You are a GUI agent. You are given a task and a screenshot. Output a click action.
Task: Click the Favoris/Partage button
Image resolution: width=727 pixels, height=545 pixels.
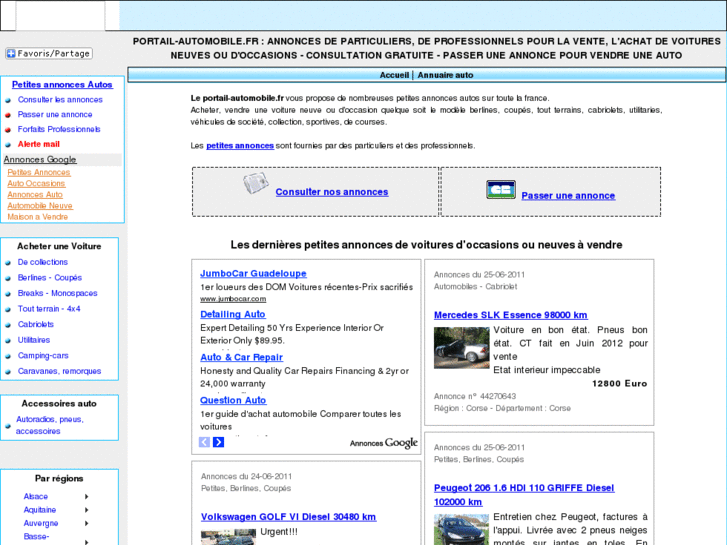(49, 54)
